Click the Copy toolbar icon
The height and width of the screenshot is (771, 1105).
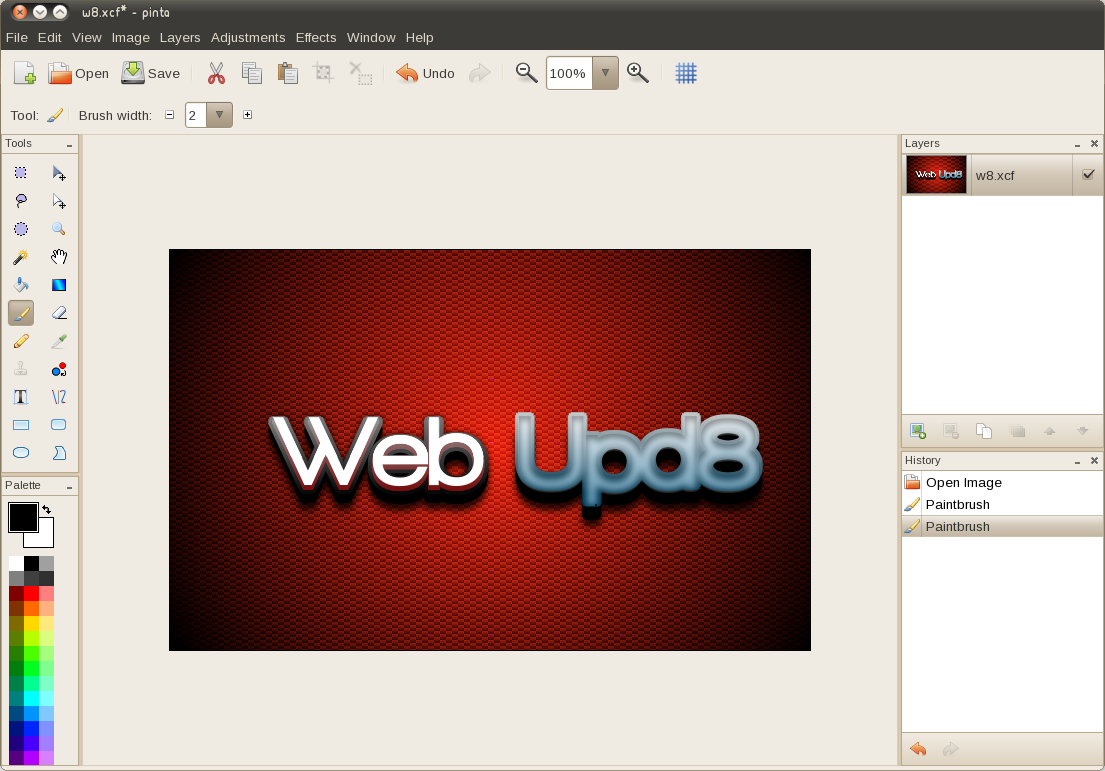pyautogui.click(x=252, y=73)
